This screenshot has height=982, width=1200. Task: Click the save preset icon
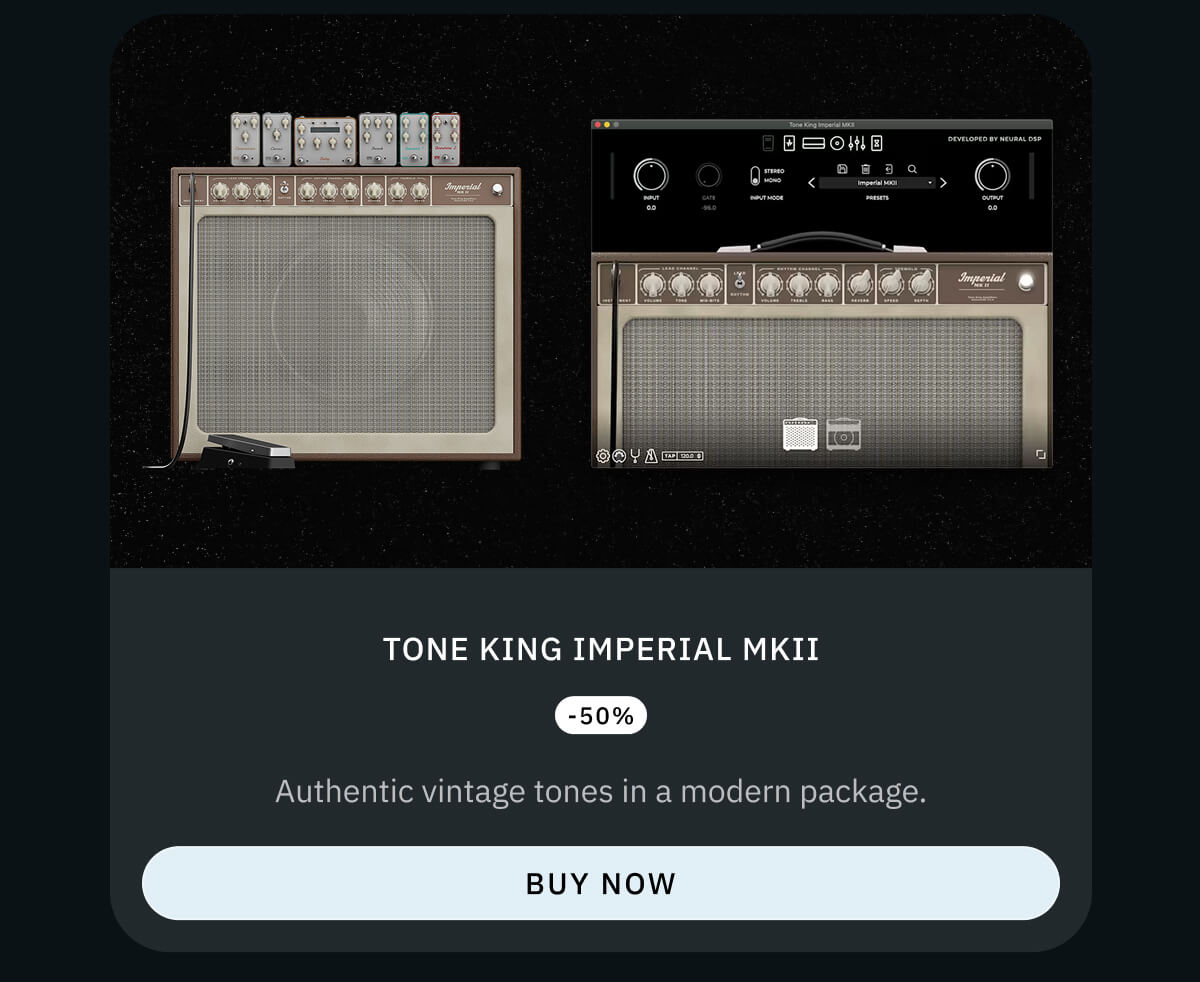click(844, 169)
